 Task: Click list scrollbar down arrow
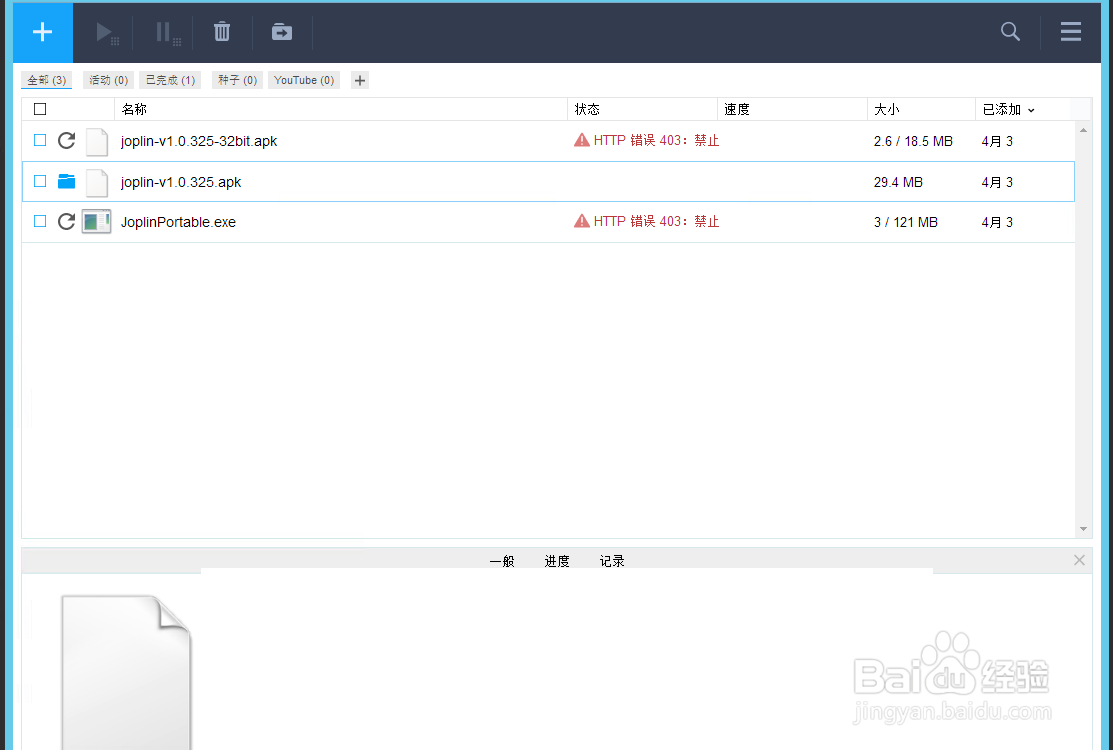[x=1083, y=529]
